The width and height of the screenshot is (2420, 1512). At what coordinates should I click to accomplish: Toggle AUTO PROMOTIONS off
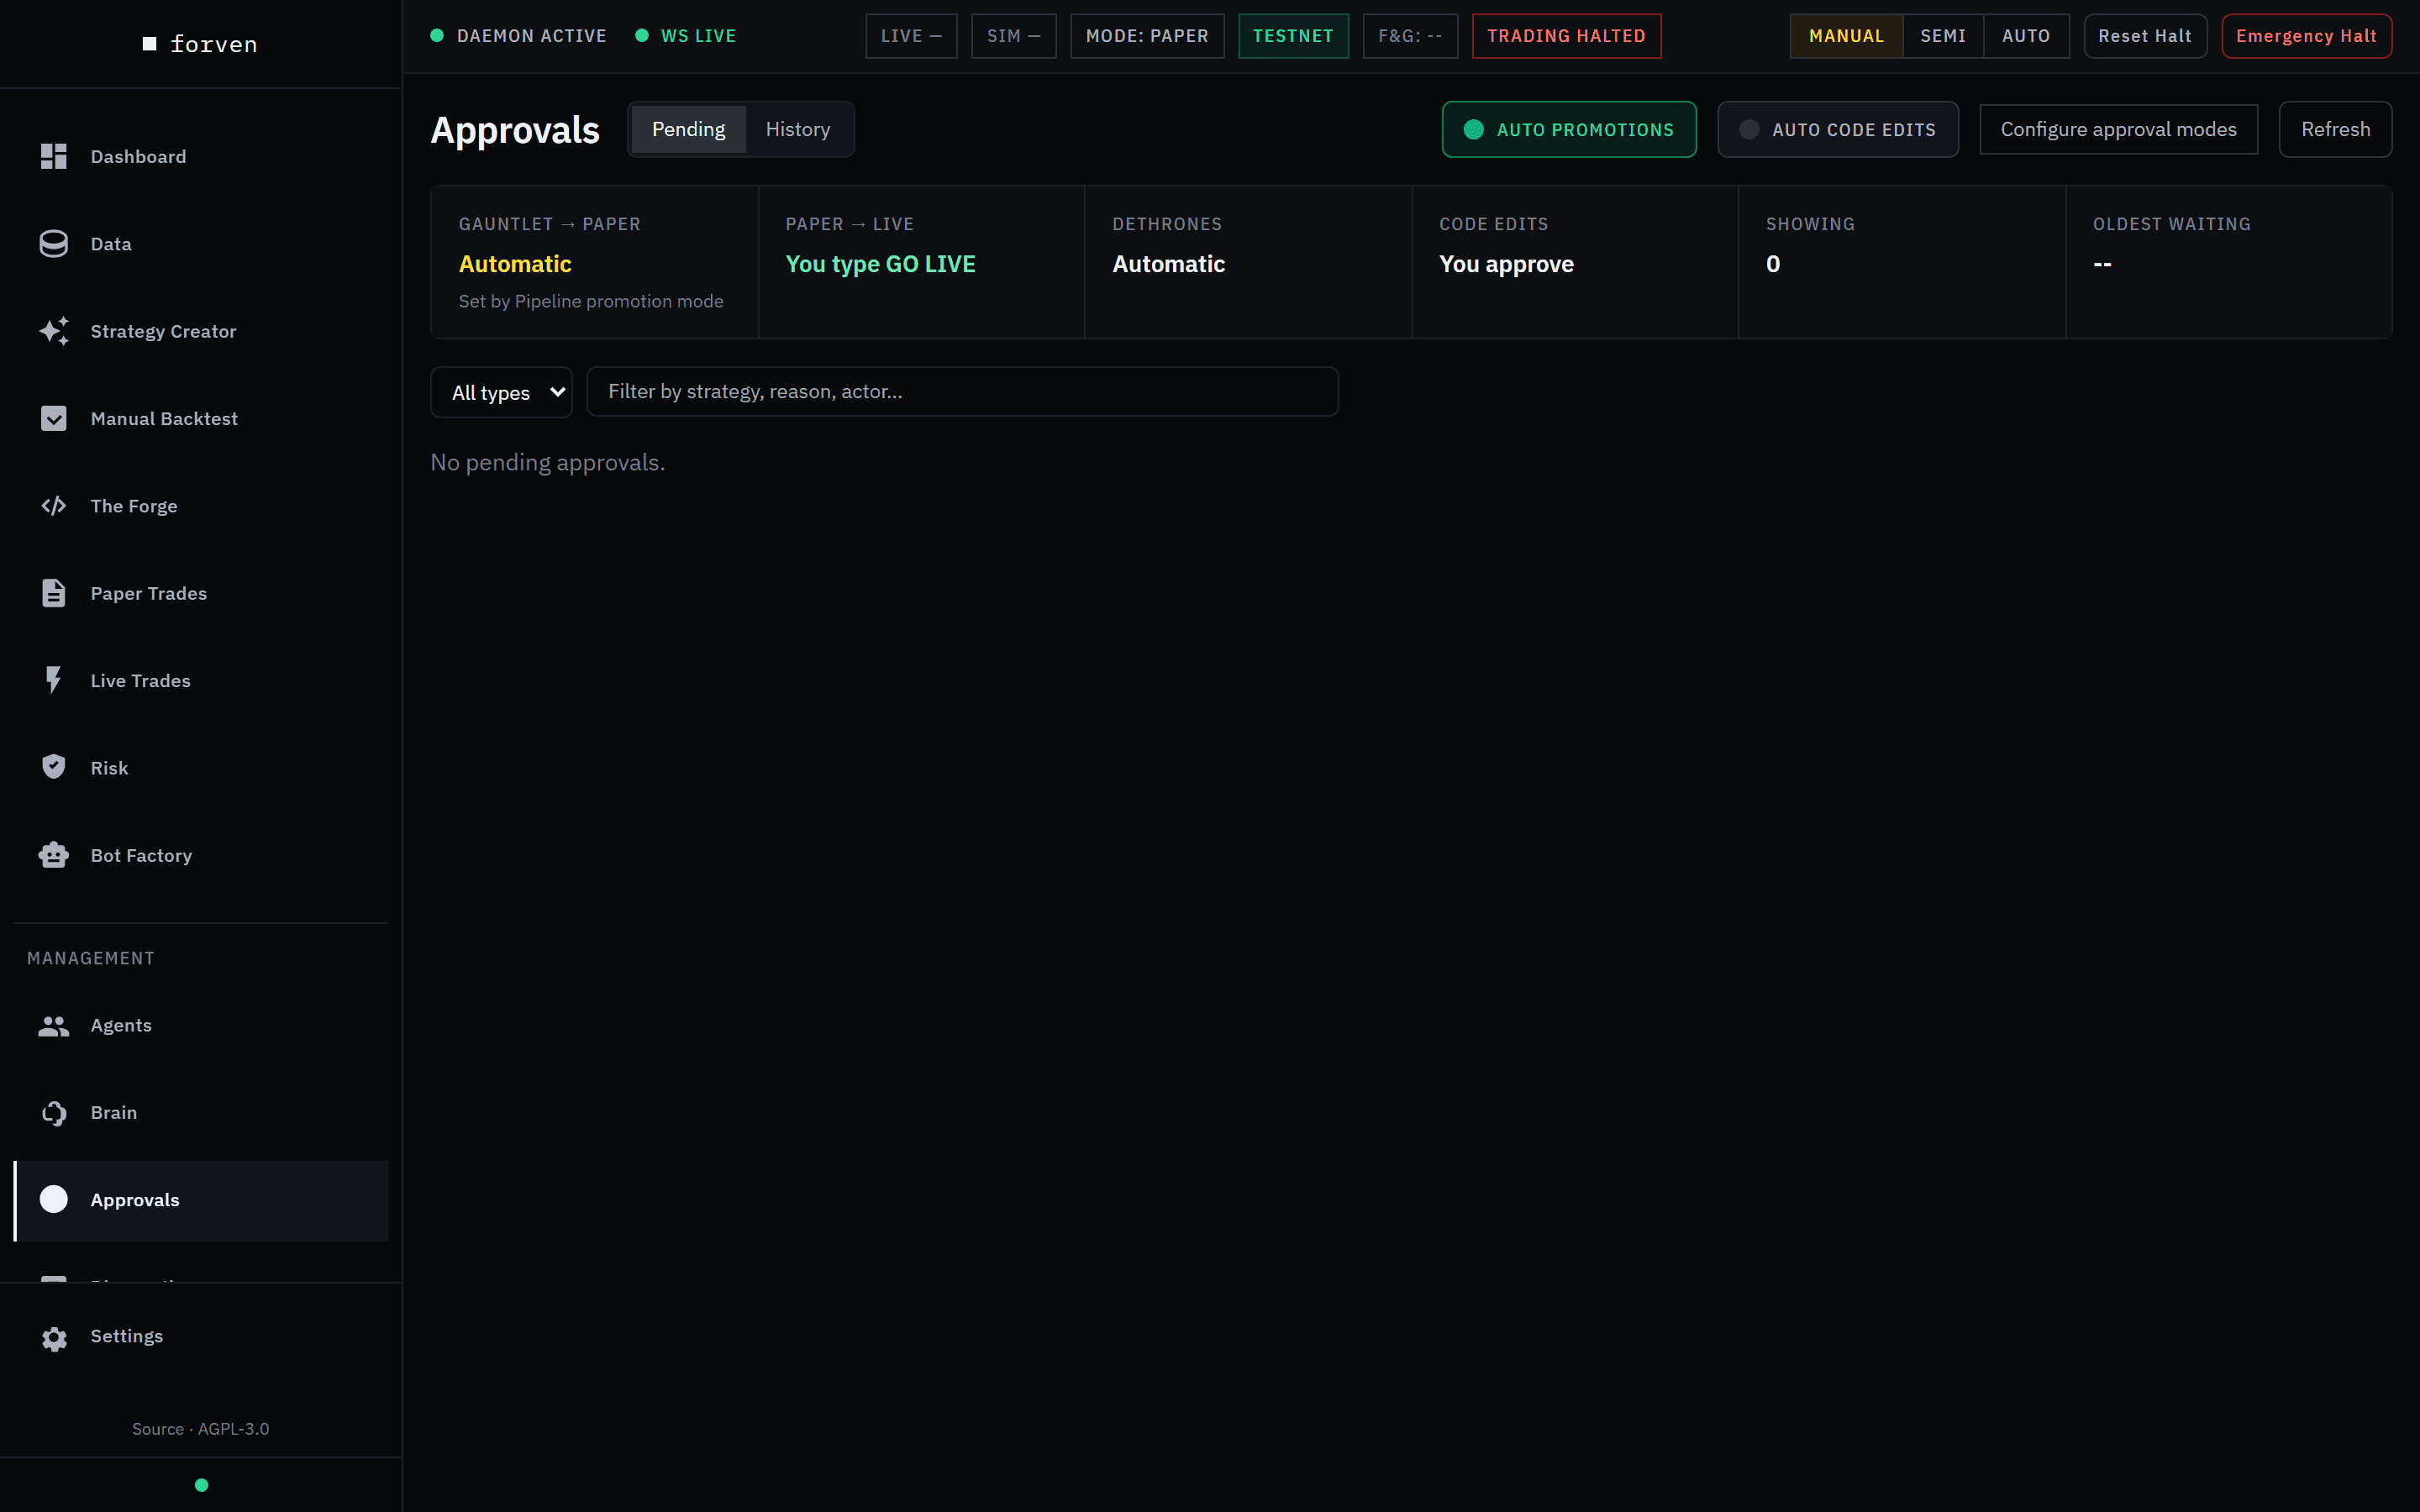coord(1568,129)
